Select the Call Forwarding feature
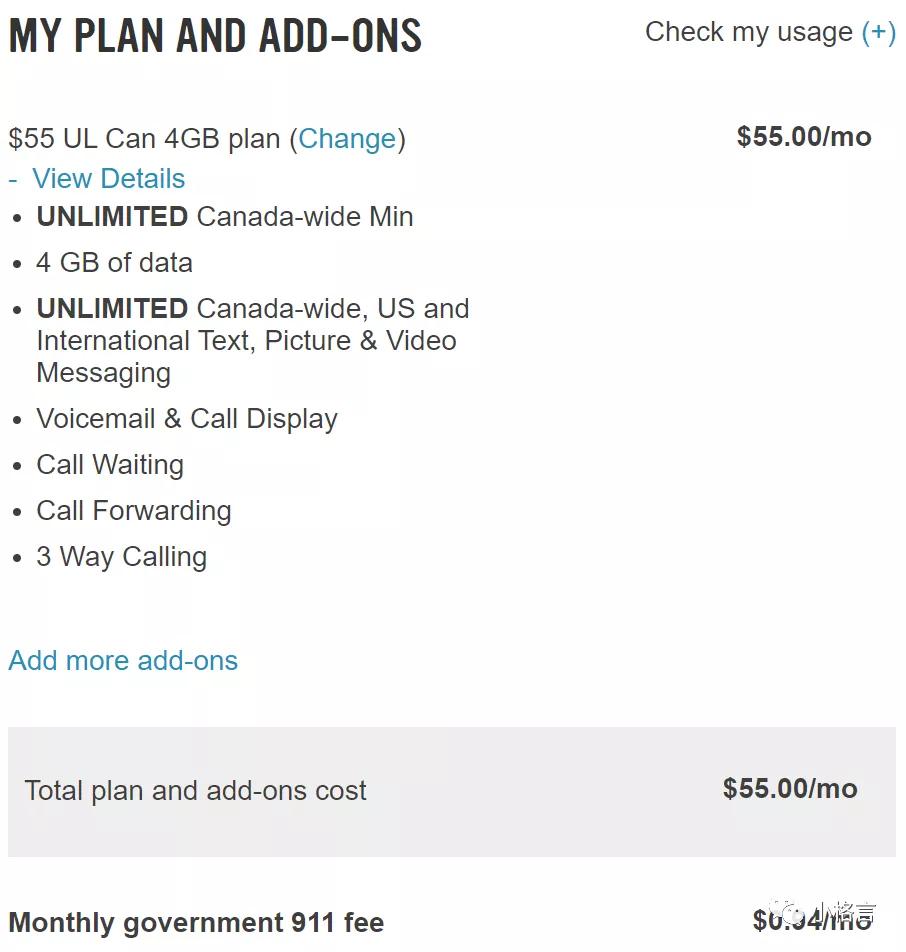906x952 pixels. tap(134, 511)
